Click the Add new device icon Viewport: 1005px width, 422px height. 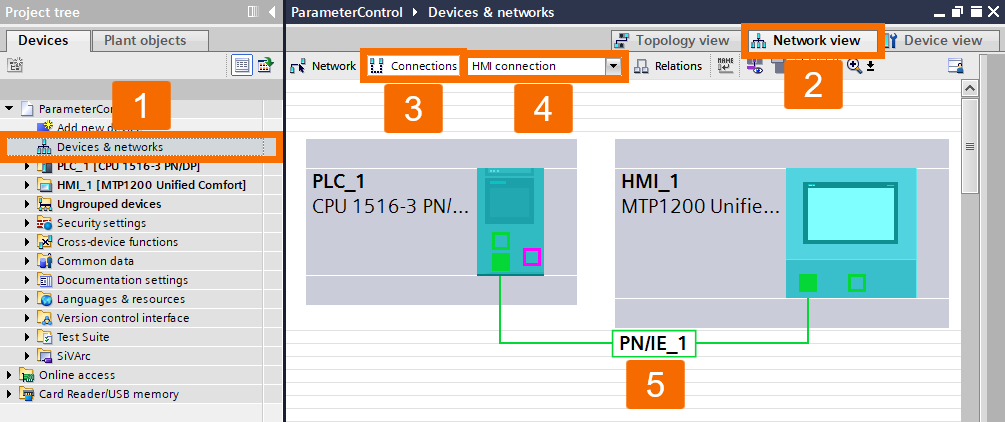(x=45, y=127)
